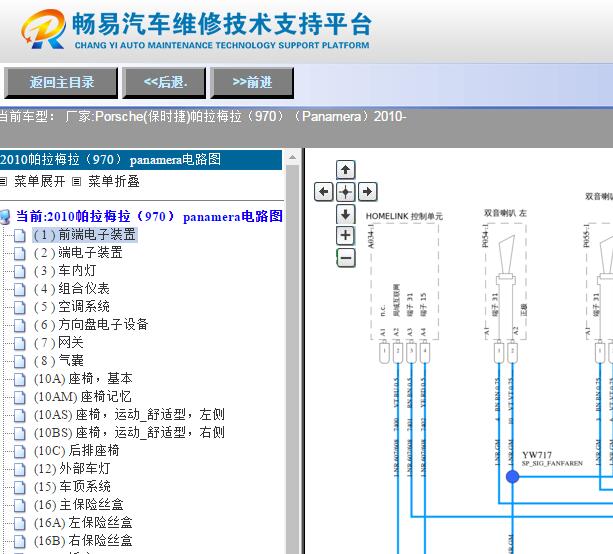Screen dimensions: 613x554
Task: Select (15) 车顶系统 entry
Action: tap(72, 486)
